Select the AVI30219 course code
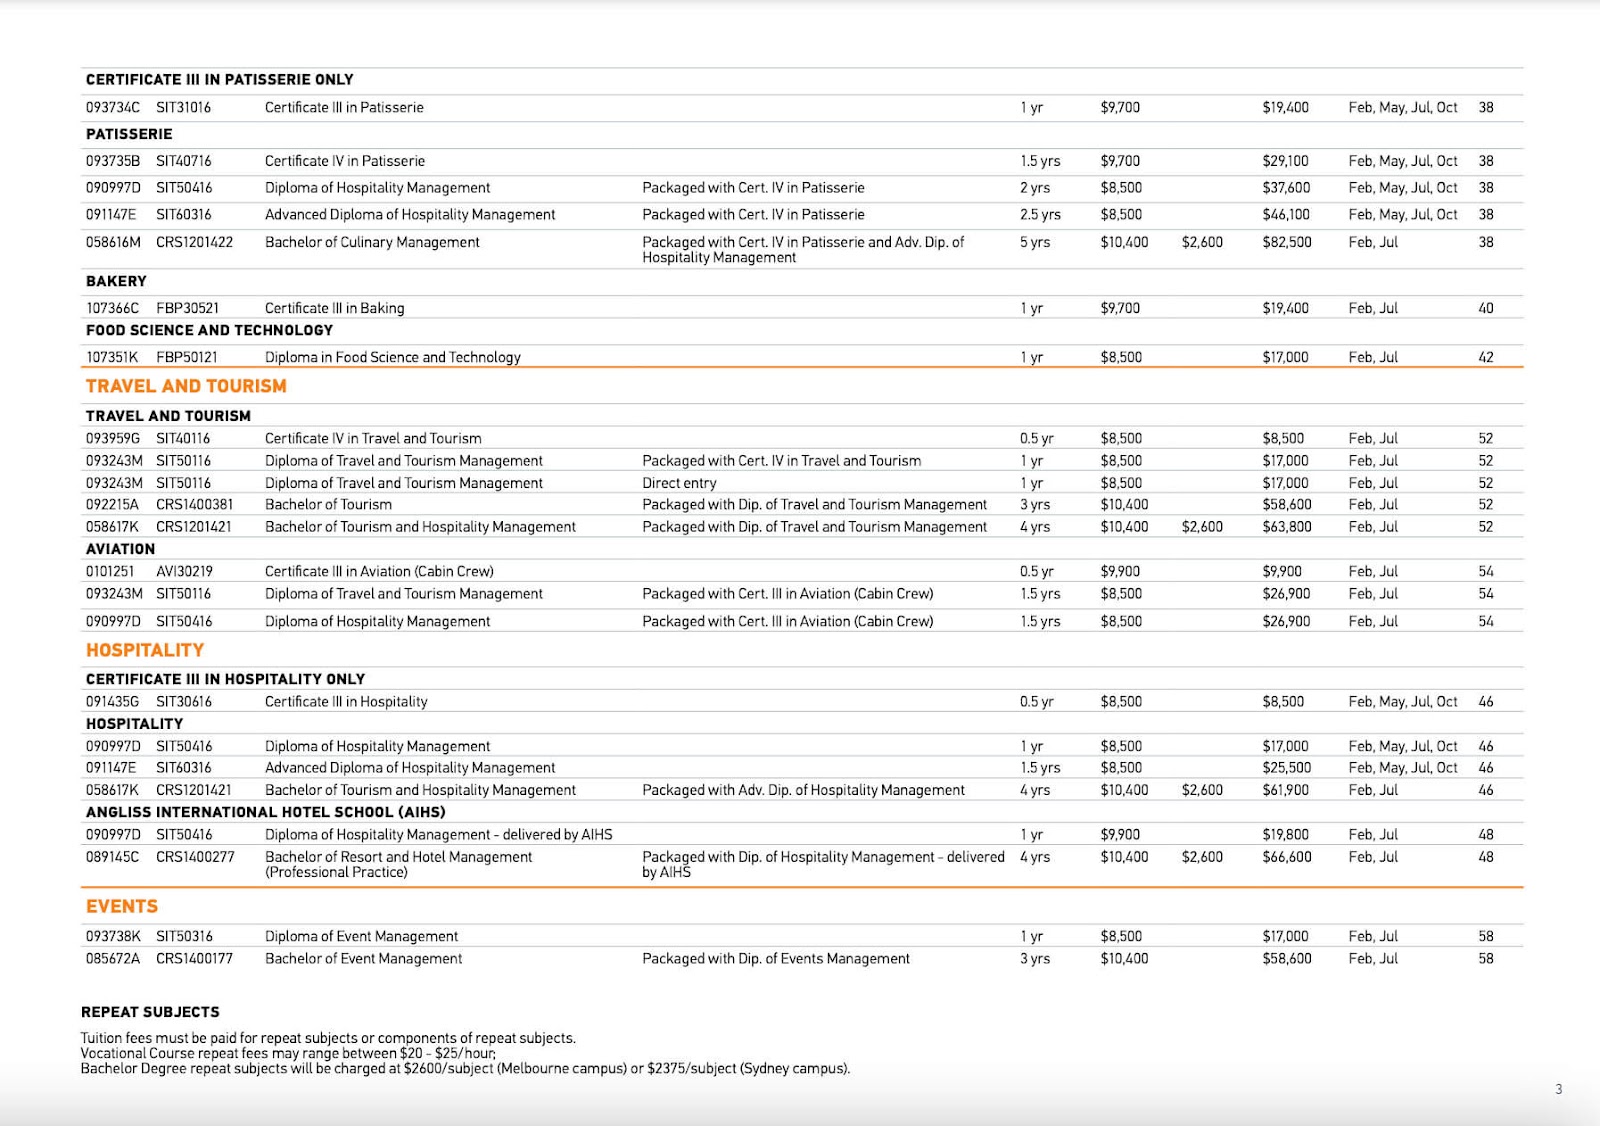The width and height of the screenshot is (1600, 1126). tap(184, 571)
